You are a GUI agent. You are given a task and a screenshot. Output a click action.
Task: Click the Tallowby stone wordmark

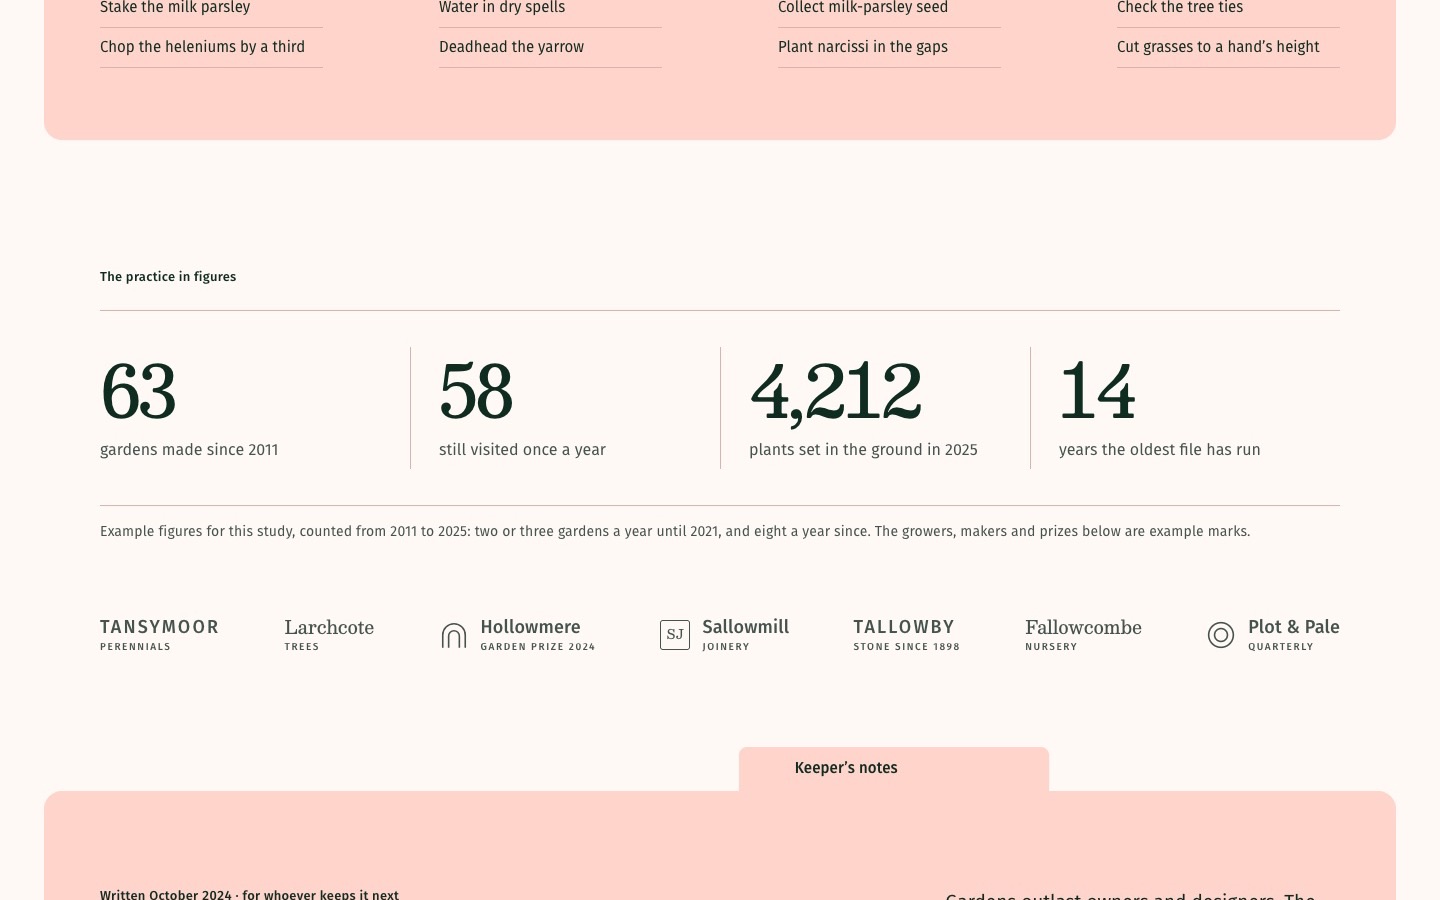(906, 635)
